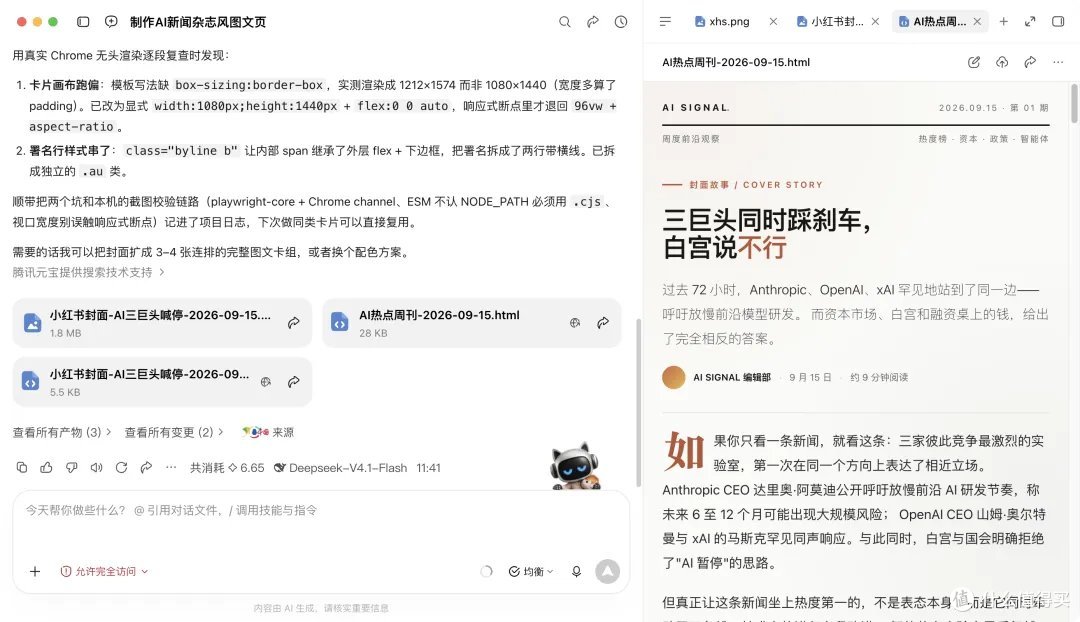1080x622 pixels.
Task: Switch to xhs.png tab
Action: 729,21
